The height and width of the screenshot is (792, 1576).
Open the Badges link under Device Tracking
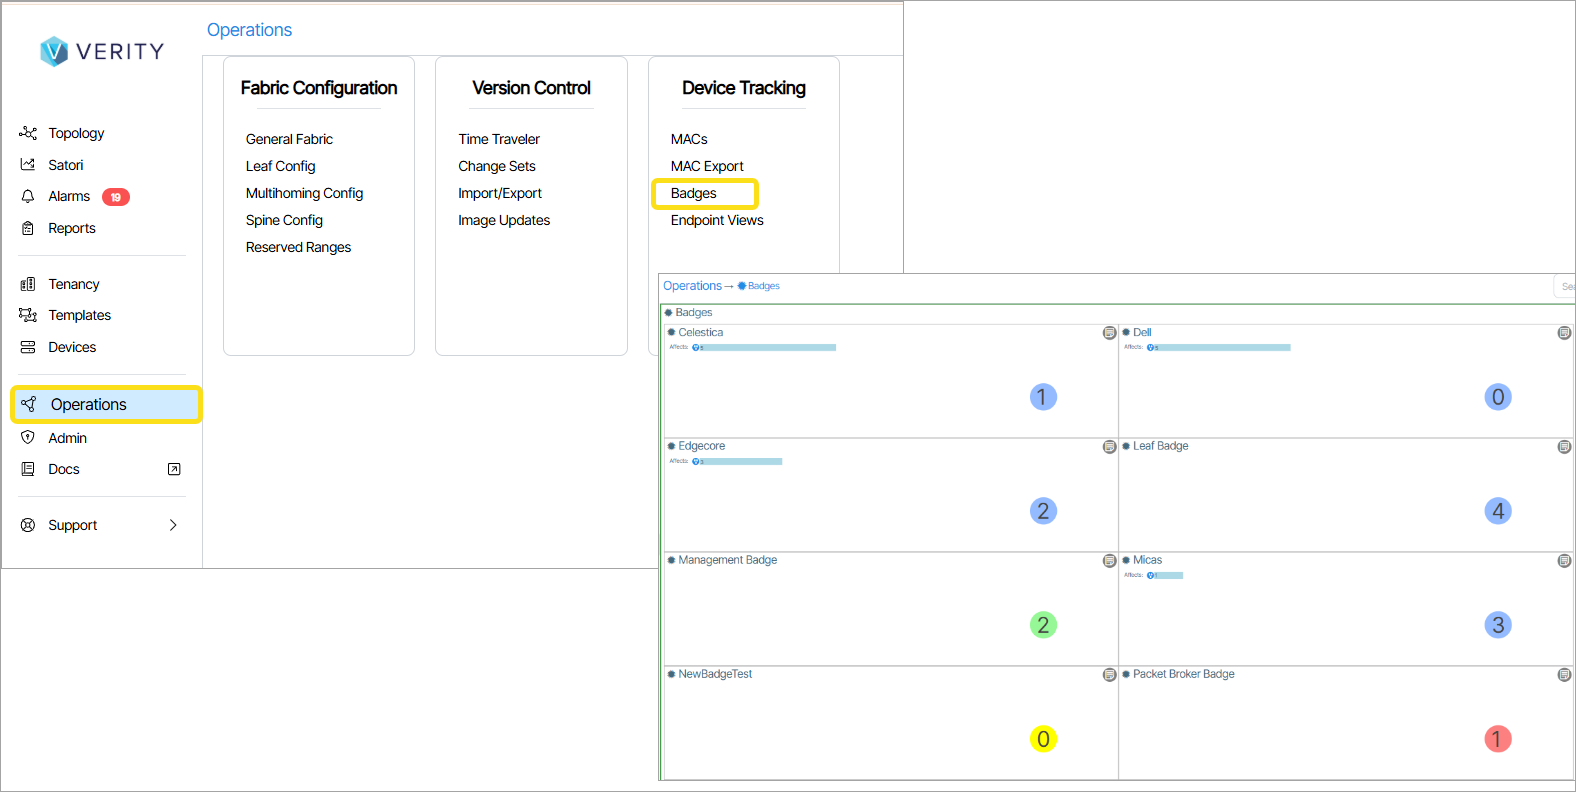click(694, 193)
